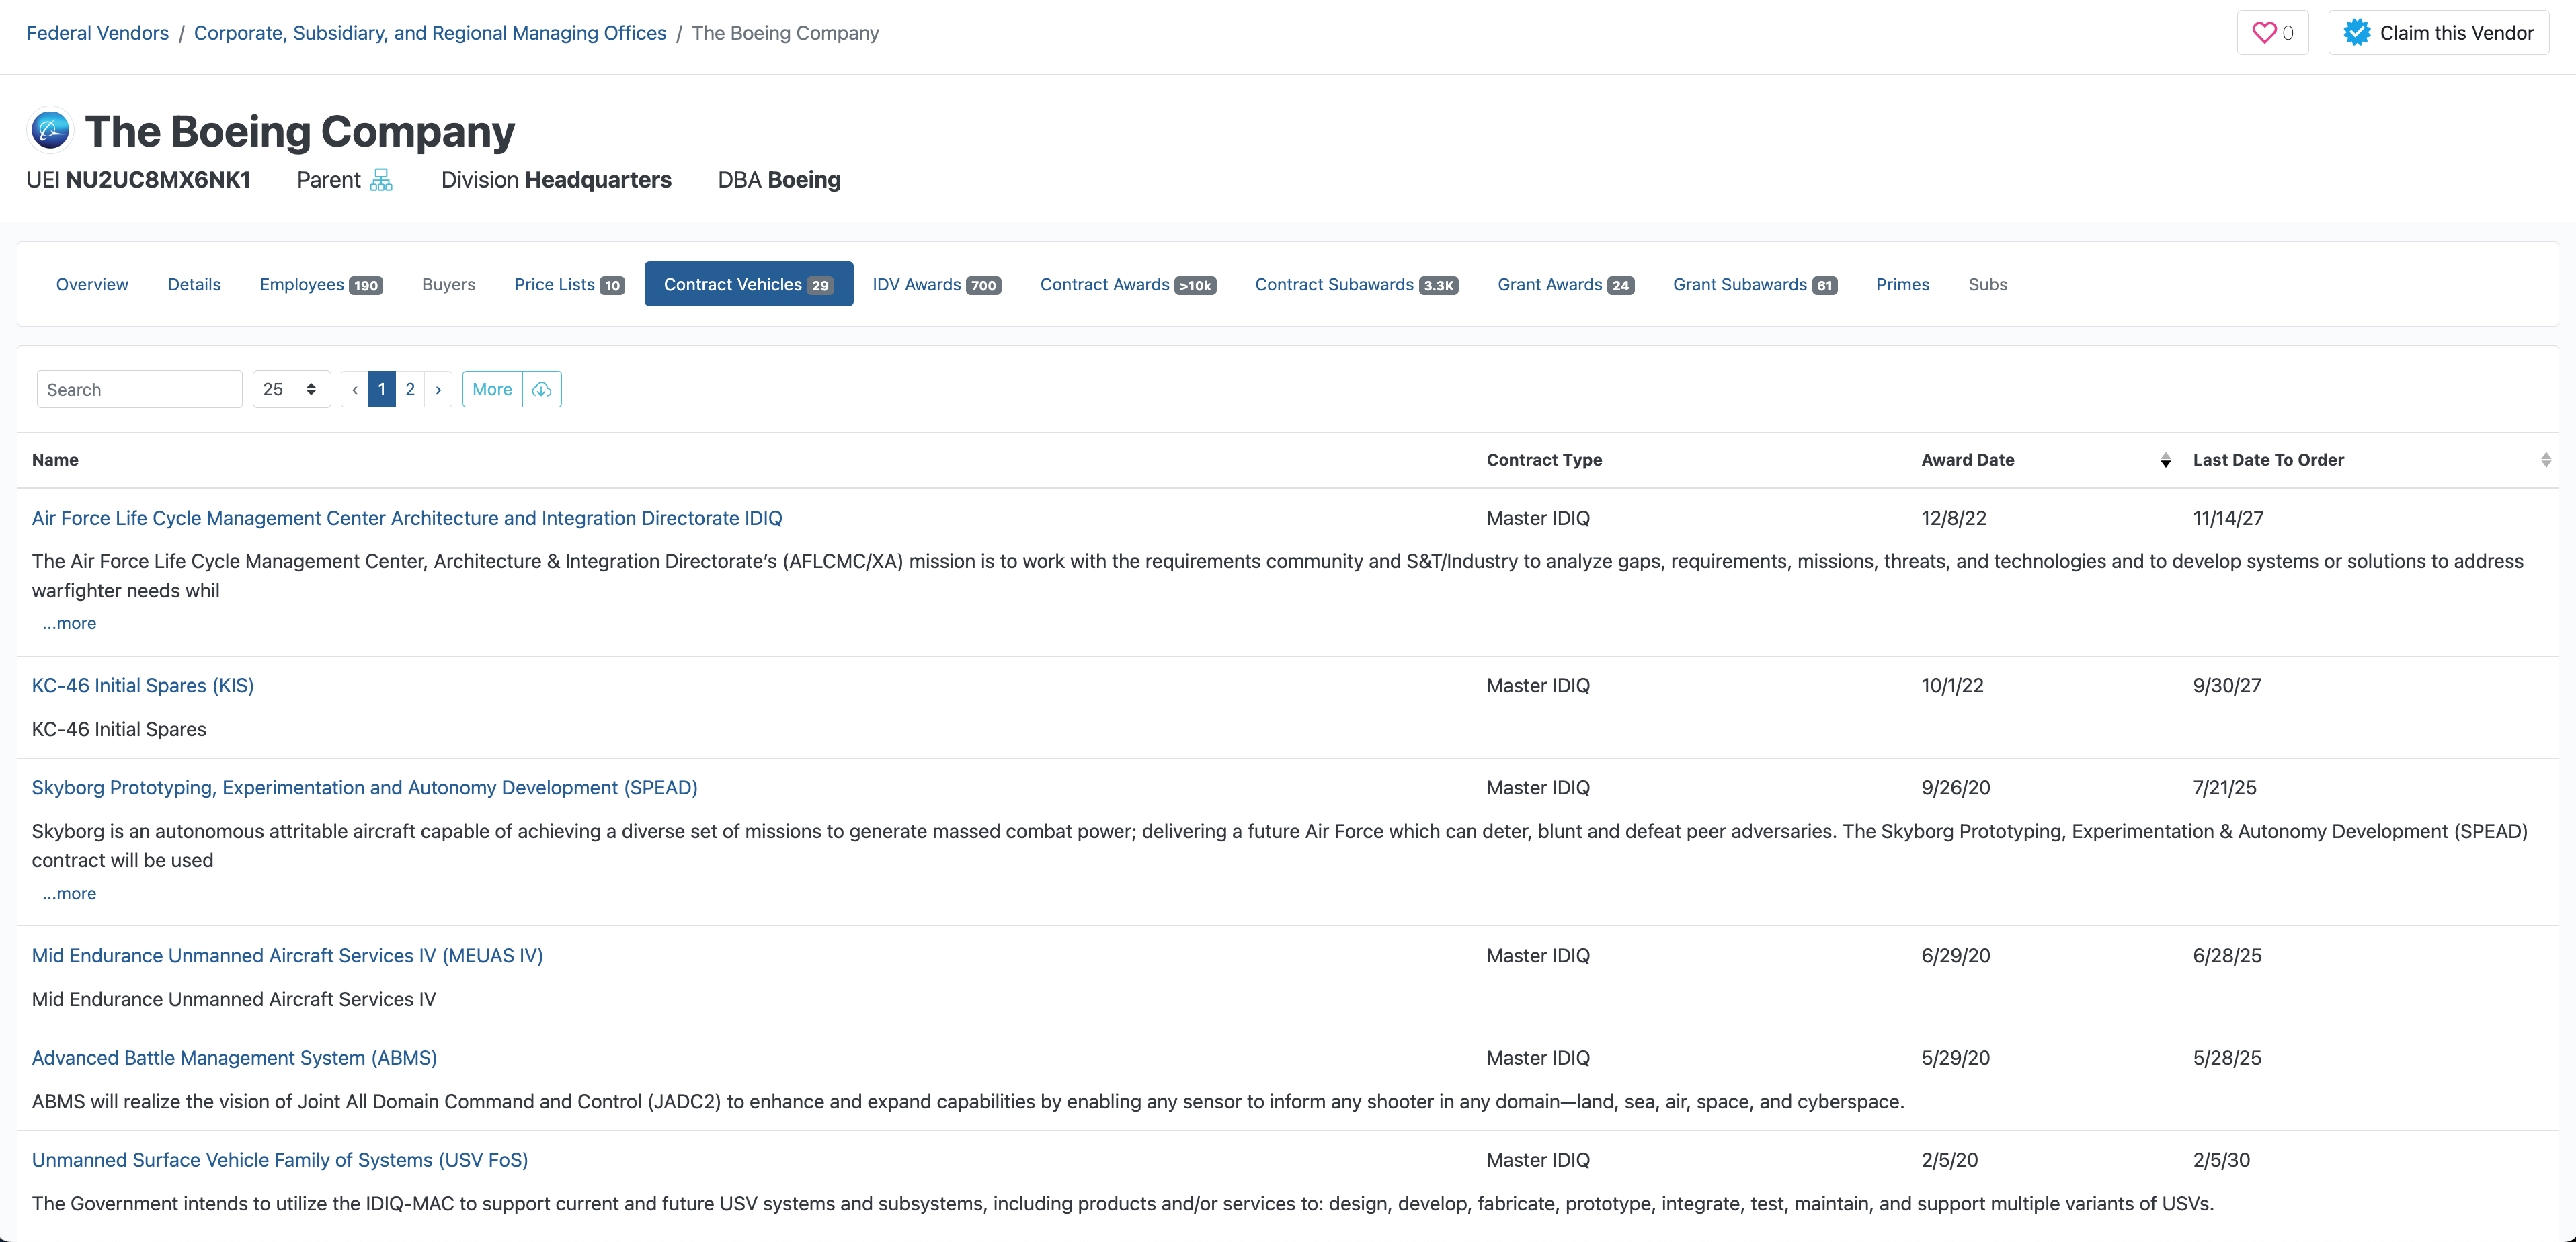Image resolution: width=2576 pixels, height=1242 pixels.
Task: Expand ...more under AFLCMC description
Action: click(69, 623)
